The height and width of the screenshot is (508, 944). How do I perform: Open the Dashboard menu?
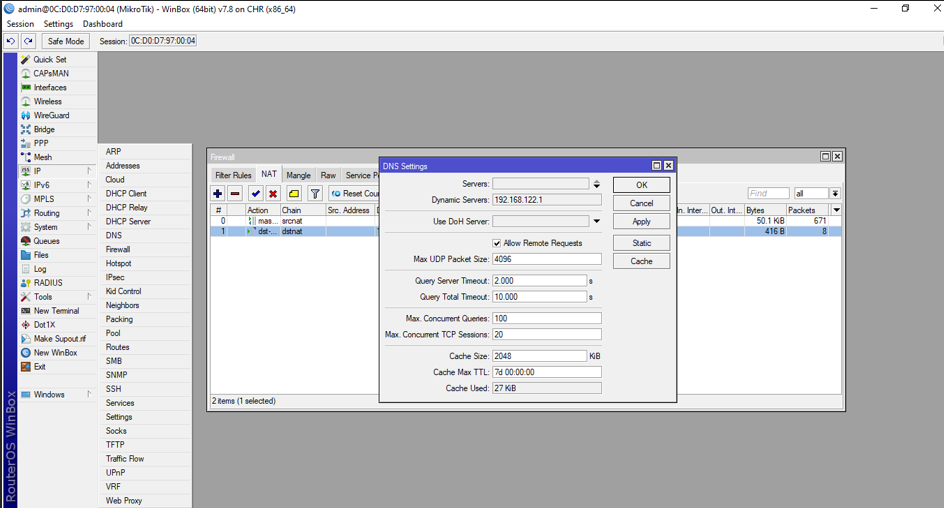click(x=102, y=24)
